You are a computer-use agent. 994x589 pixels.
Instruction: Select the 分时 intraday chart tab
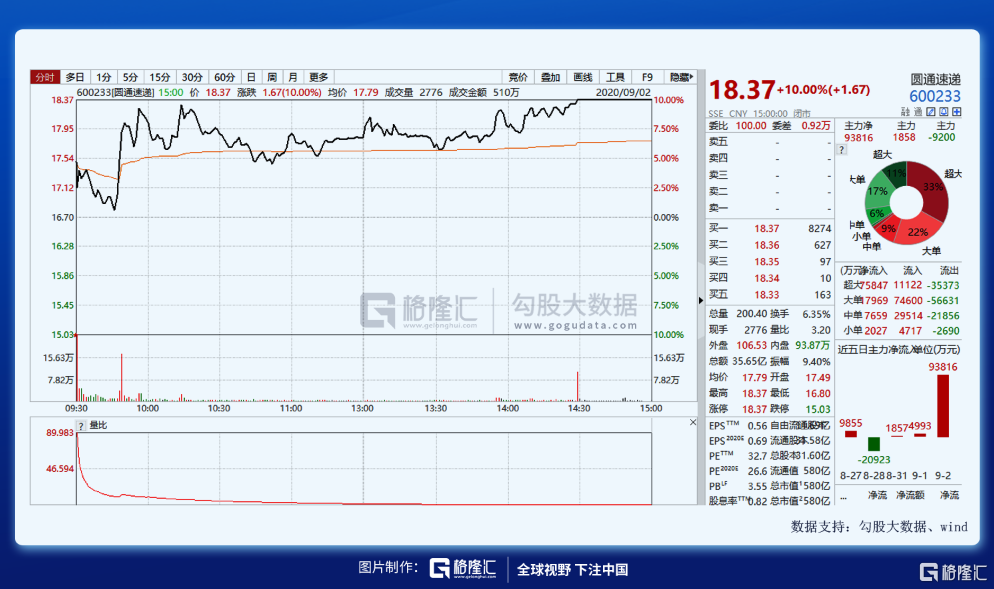[45, 77]
